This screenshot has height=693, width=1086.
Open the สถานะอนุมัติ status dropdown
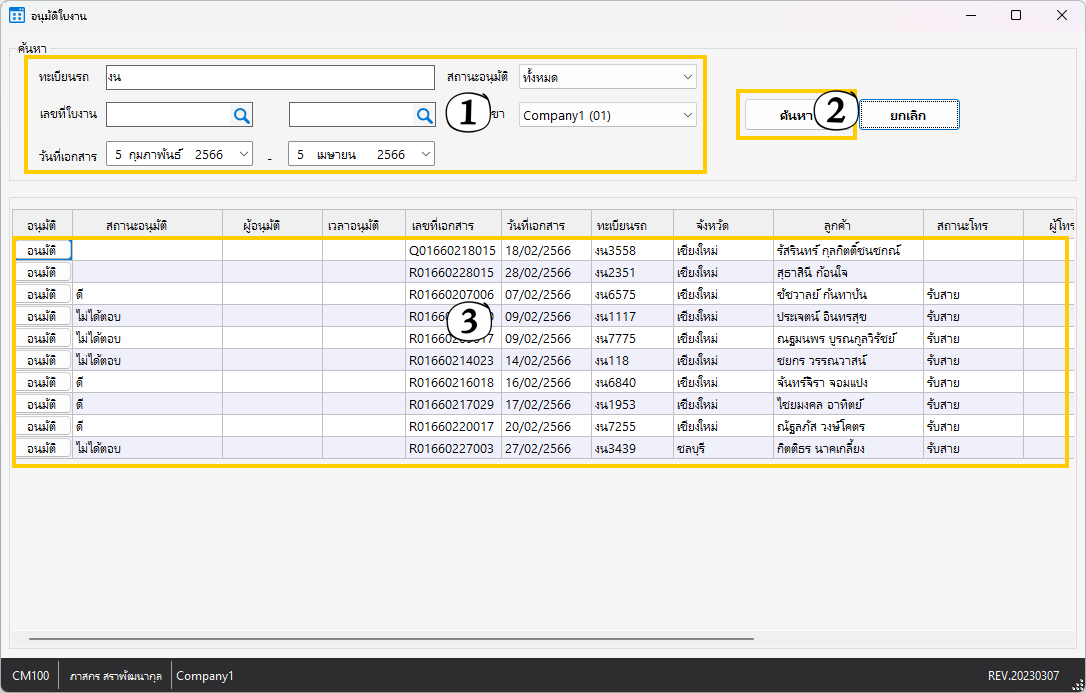(687, 77)
